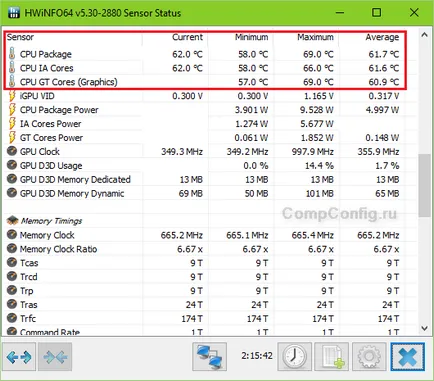Click gauge icon beside Trcd

(12, 276)
